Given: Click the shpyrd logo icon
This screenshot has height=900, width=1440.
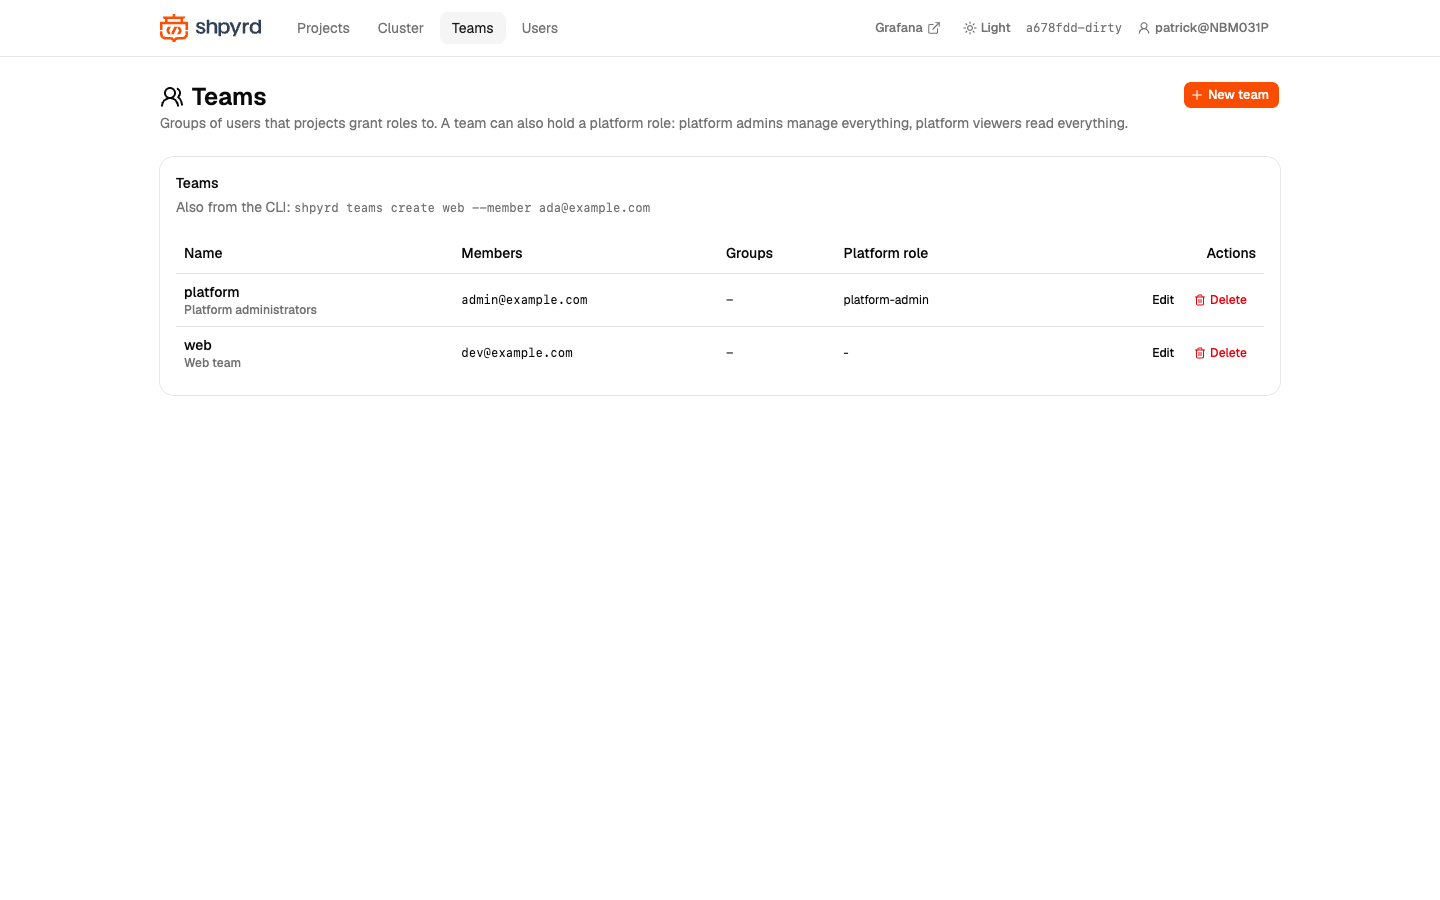Looking at the screenshot, I should coord(174,28).
